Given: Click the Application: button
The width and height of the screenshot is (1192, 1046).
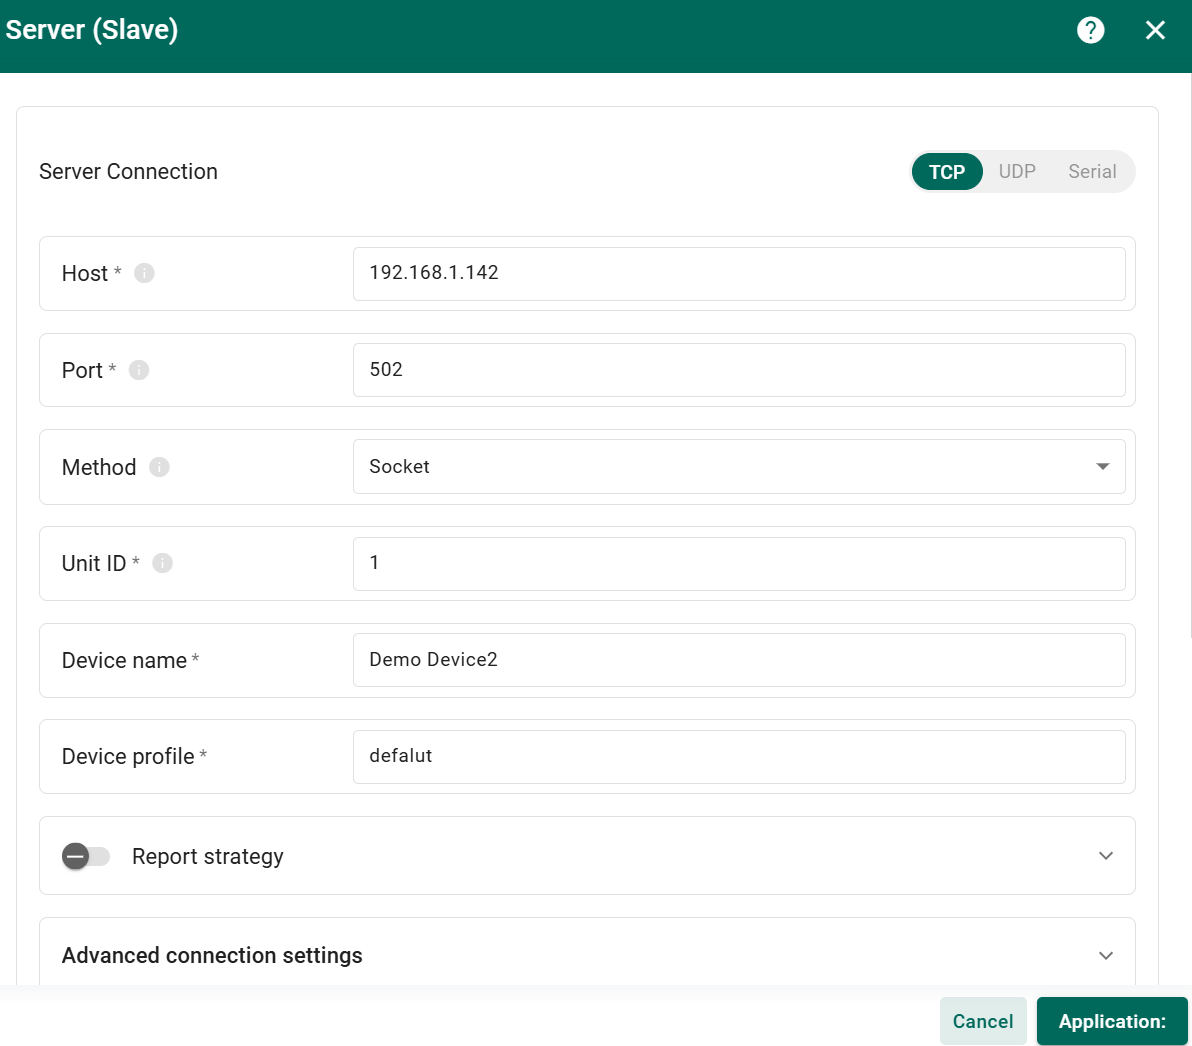Looking at the screenshot, I should click(x=1111, y=1021).
